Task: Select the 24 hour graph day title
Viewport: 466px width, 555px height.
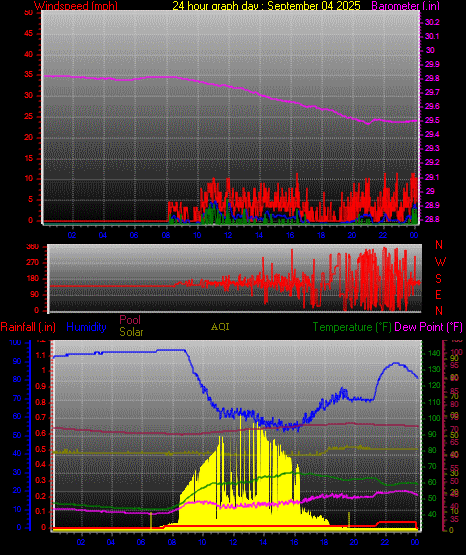Action: click(266, 6)
